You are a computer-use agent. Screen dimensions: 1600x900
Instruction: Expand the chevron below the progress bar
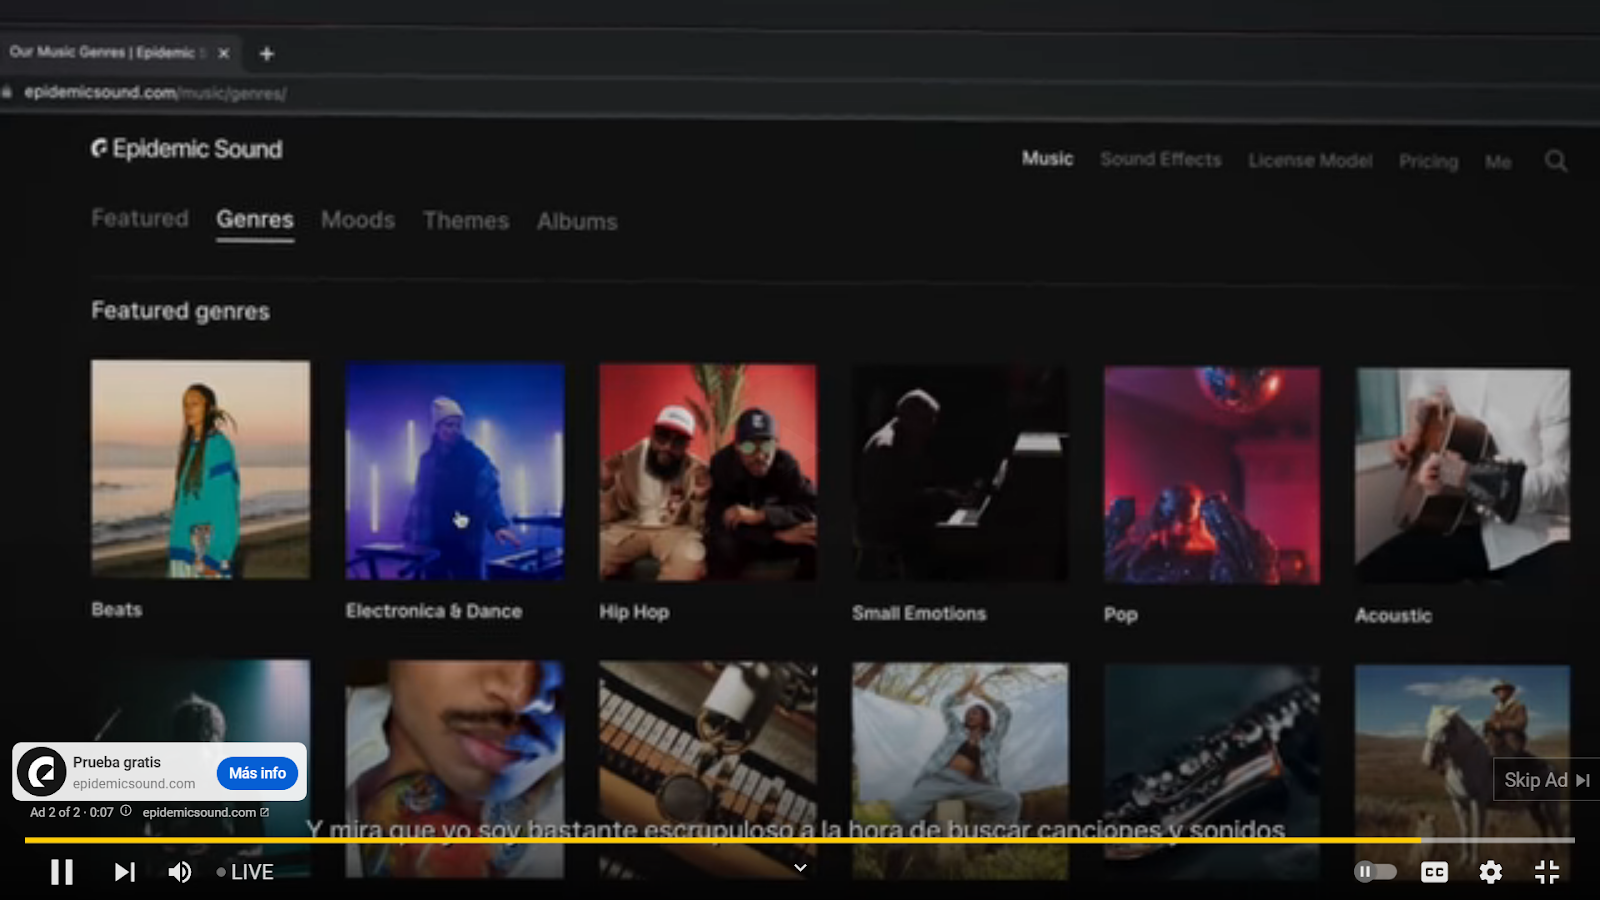point(800,867)
